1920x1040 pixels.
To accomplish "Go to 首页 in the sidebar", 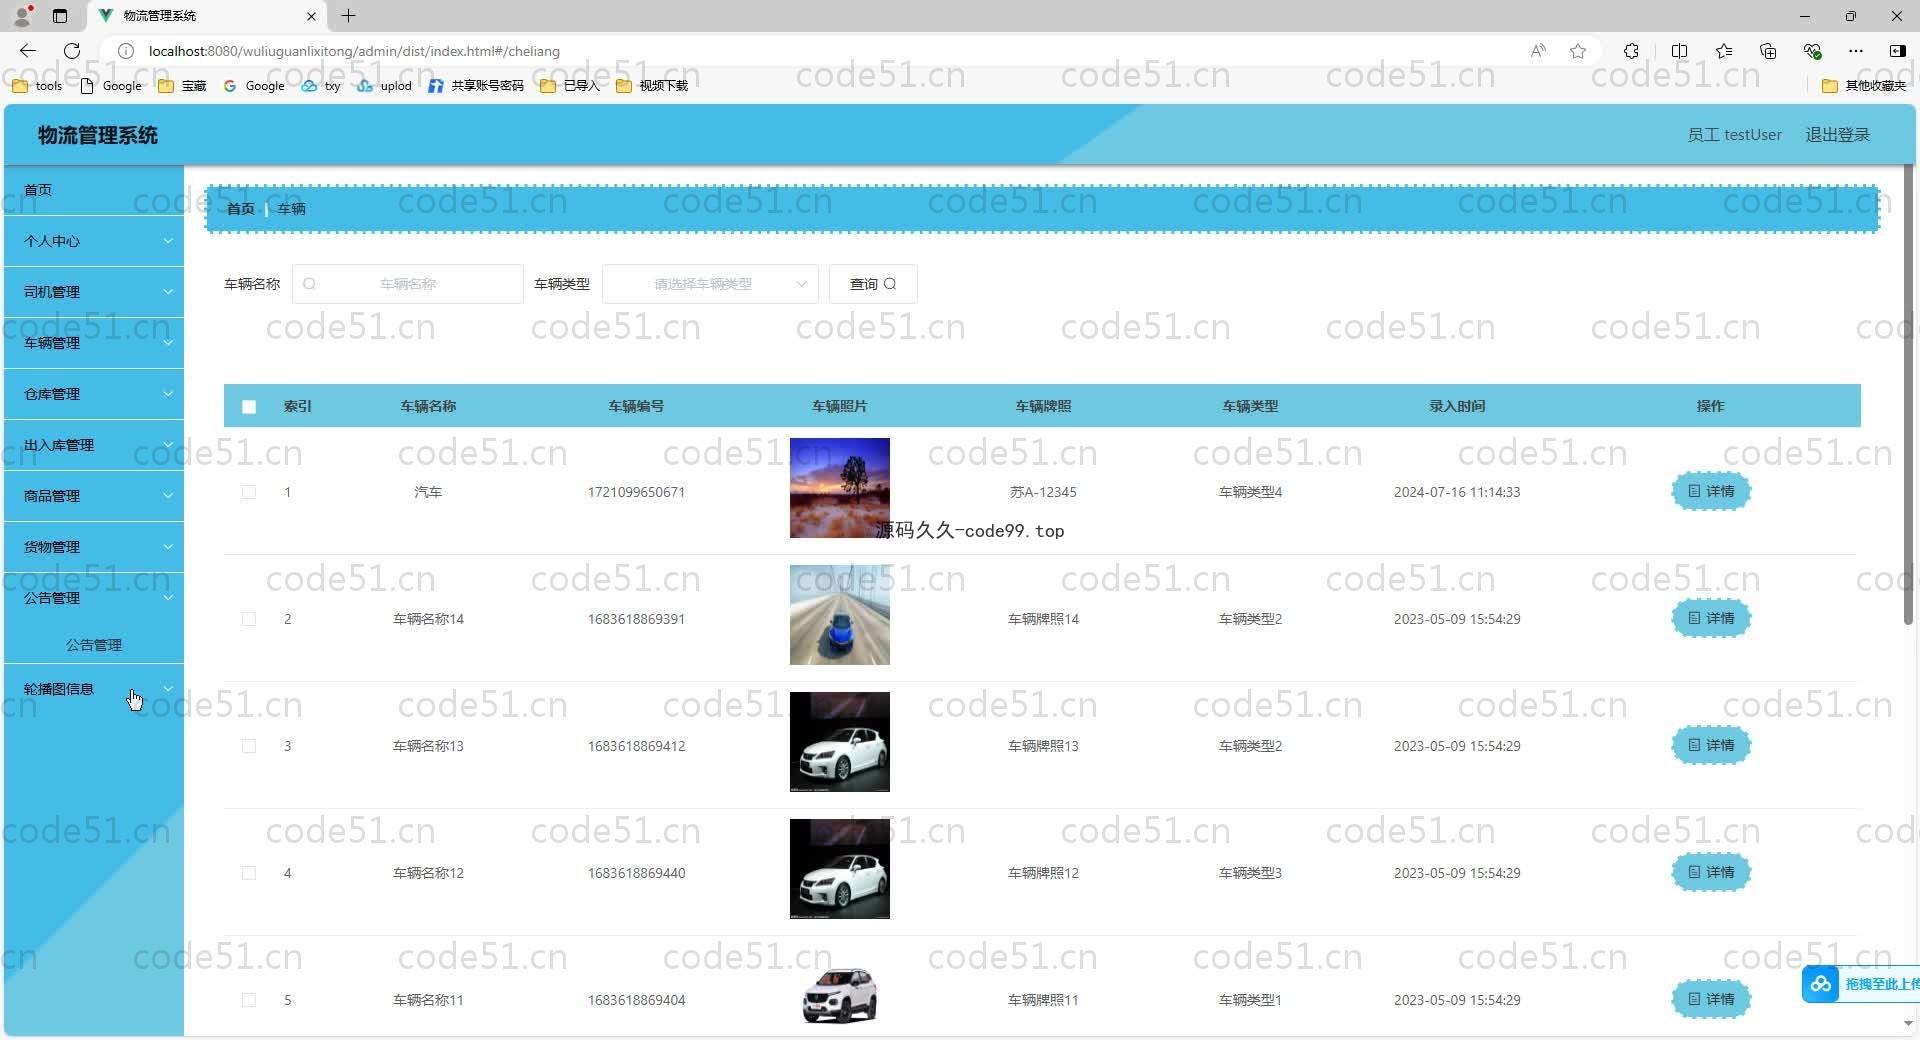I will [94, 190].
